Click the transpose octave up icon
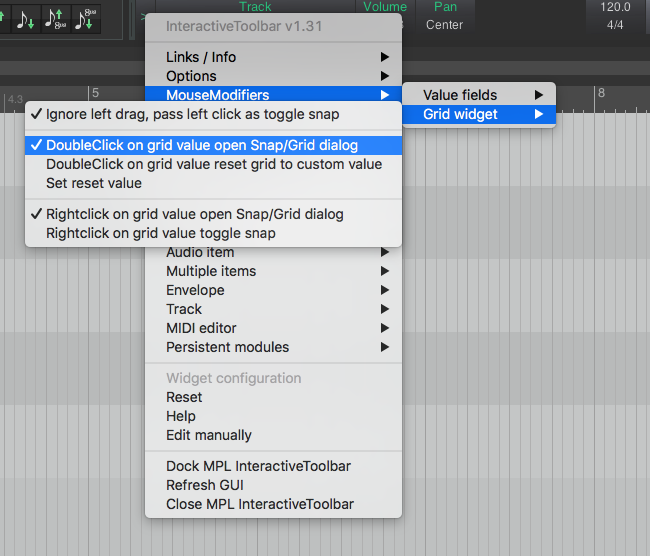 (x=55, y=17)
